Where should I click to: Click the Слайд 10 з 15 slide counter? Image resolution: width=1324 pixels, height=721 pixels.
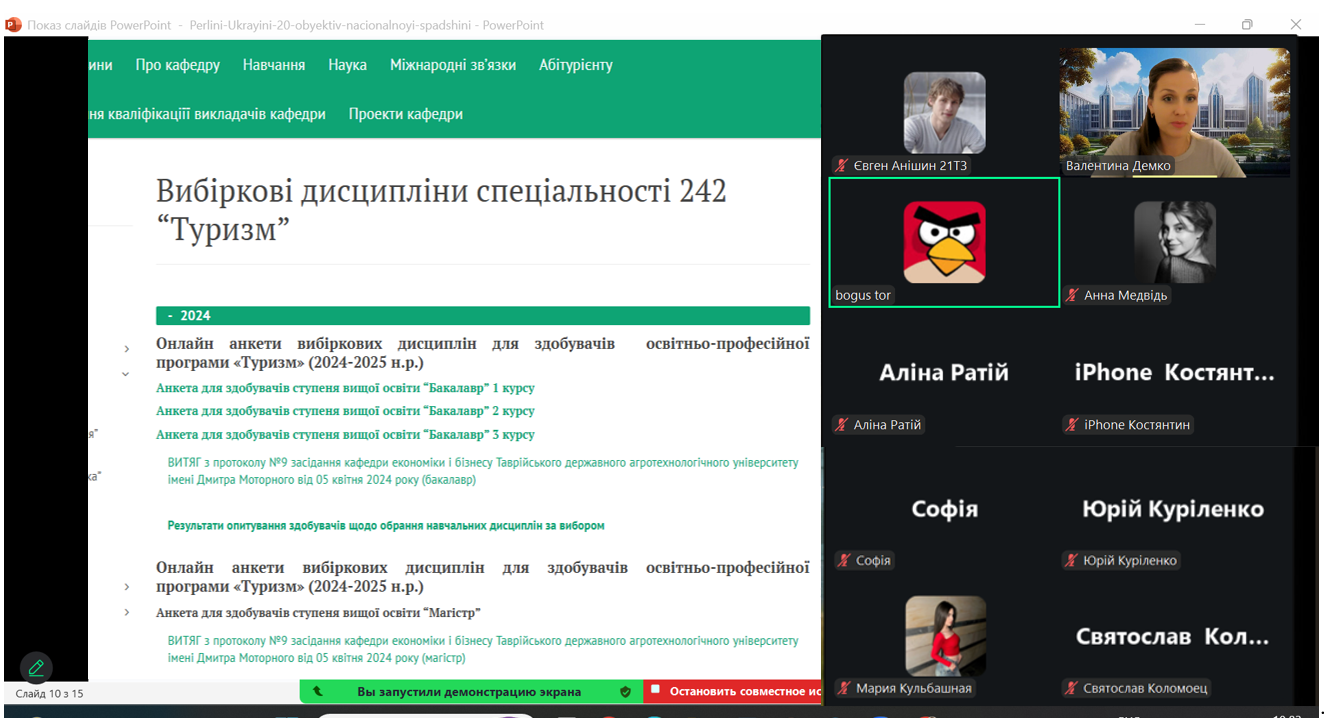pyautogui.click(x=50, y=693)
